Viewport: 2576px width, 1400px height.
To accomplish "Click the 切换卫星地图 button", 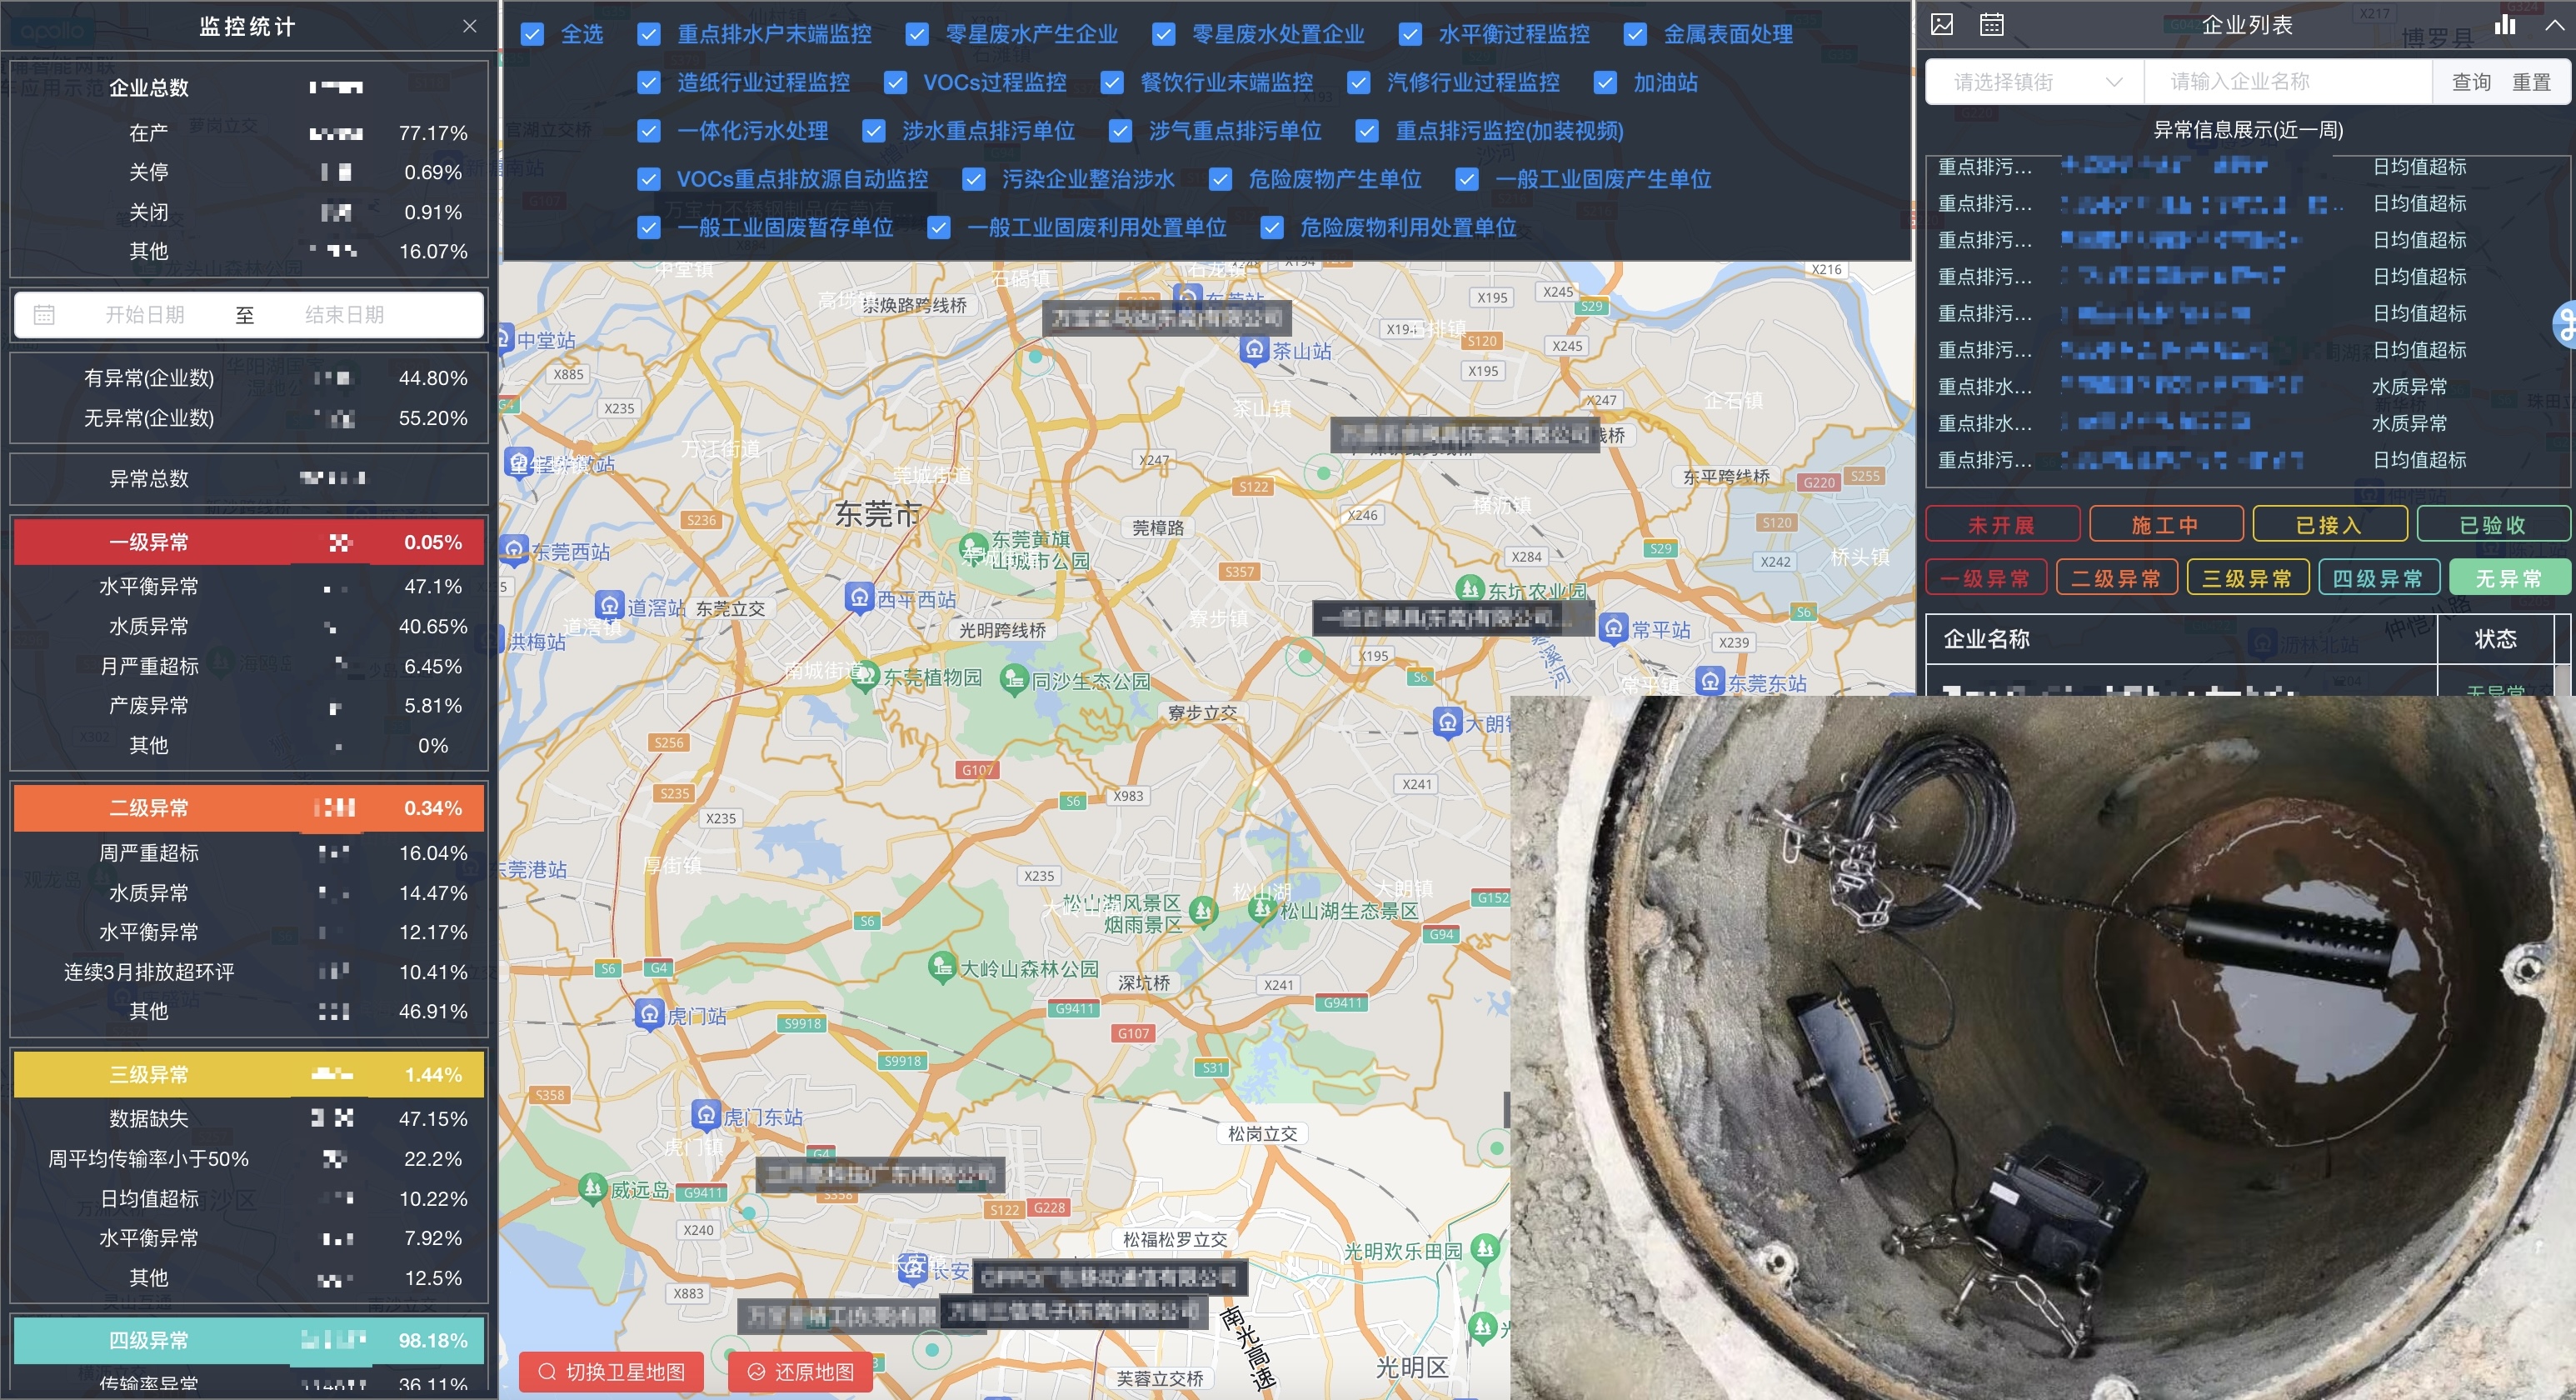I will click(611, 1372).
